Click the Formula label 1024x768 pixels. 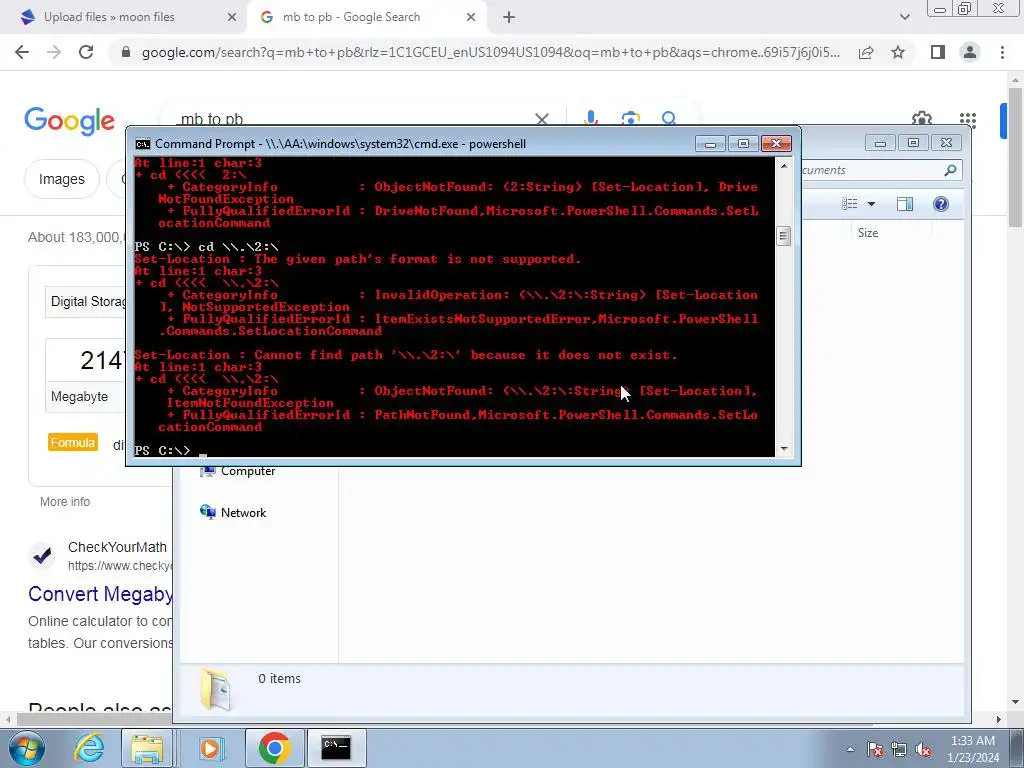72,443
